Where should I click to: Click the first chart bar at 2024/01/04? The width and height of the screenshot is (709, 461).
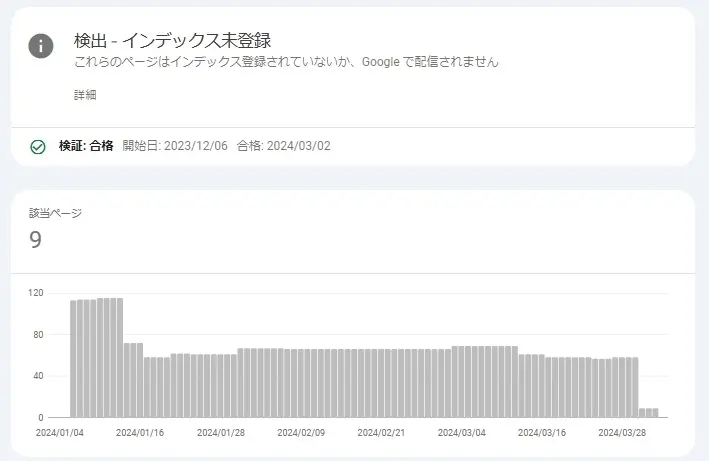click(x=73, y=359)
